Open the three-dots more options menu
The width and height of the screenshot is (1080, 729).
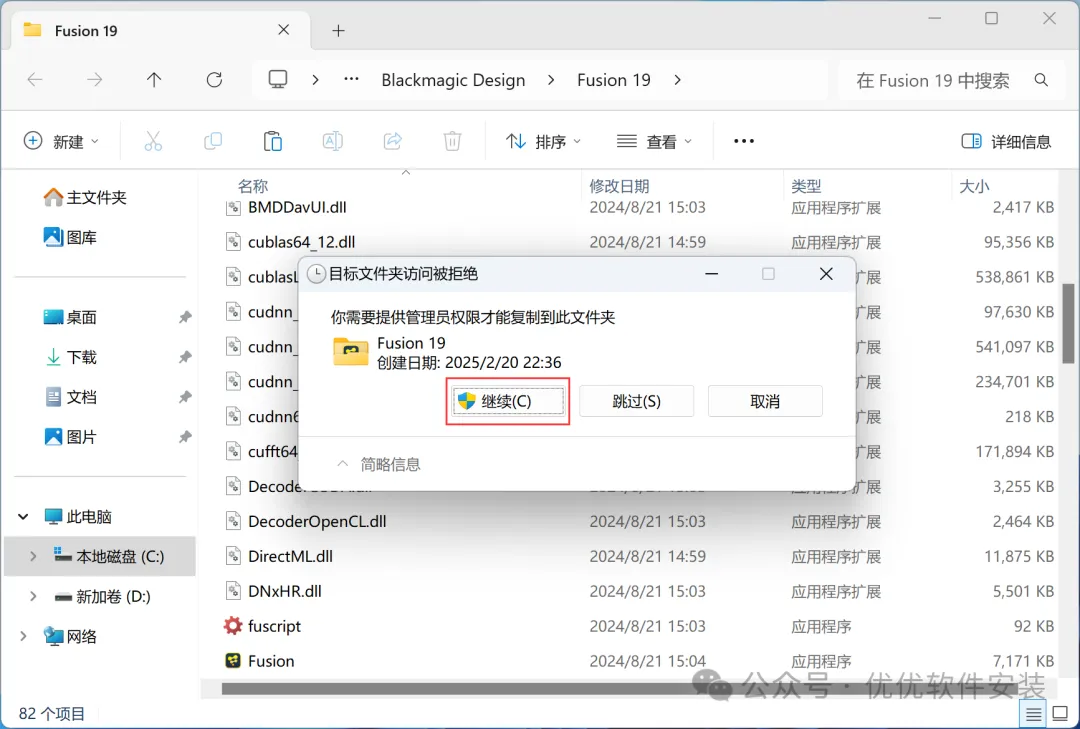[x=744, y=141]
